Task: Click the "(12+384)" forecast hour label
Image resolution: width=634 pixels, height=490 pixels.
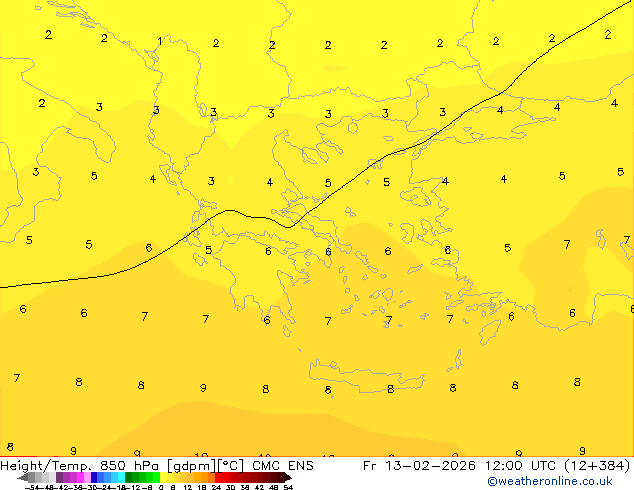Action: tap(597, 466)
